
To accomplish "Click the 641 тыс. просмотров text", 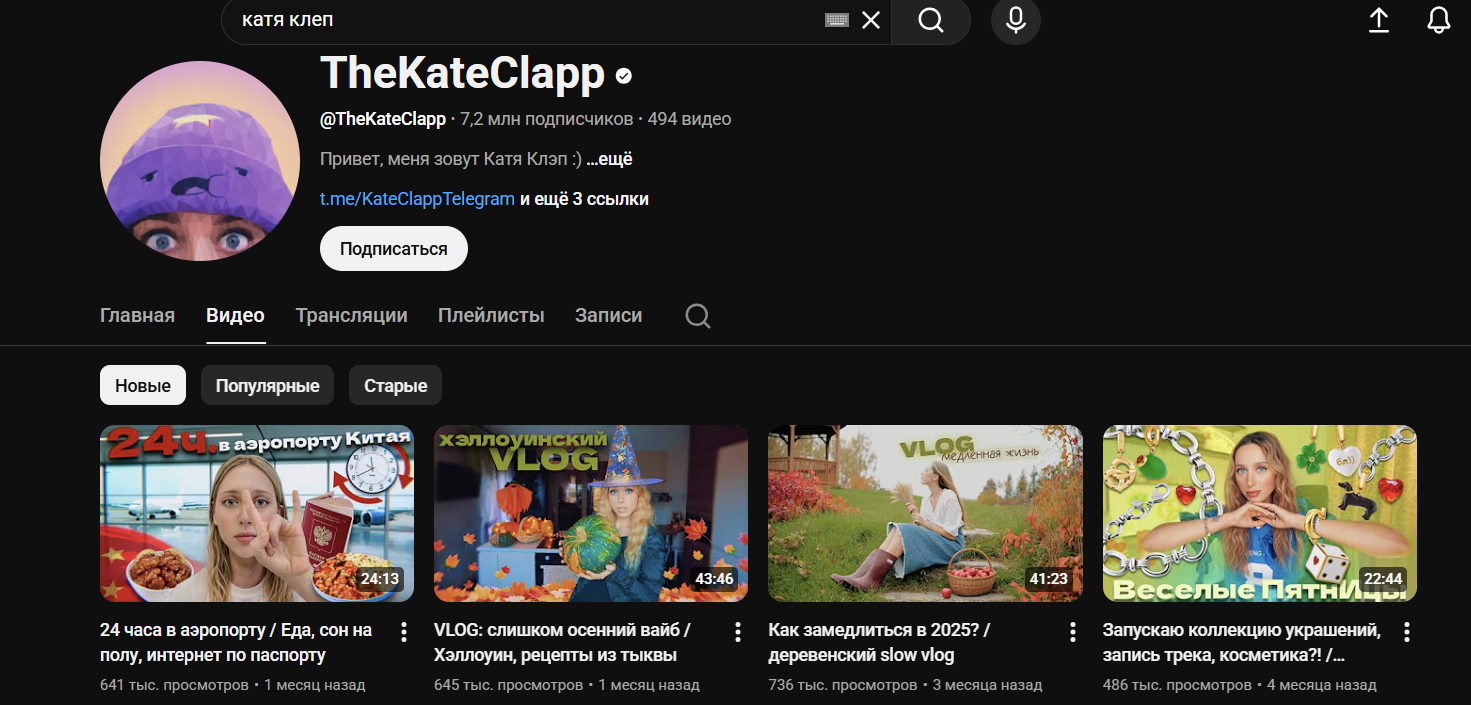I will point(174,685).
